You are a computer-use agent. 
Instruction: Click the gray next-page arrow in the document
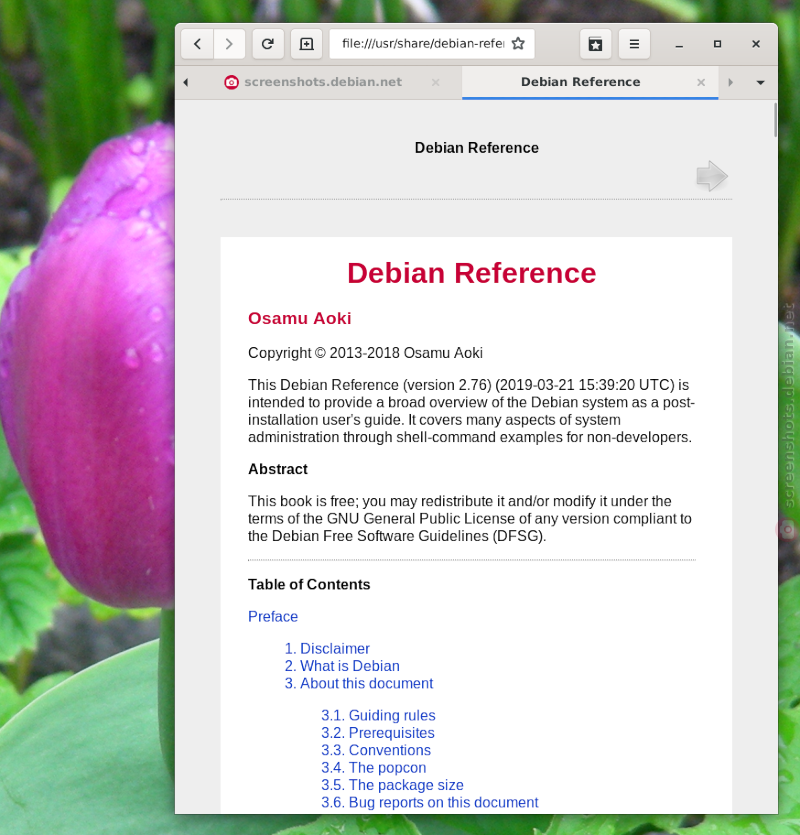pyautogui.click(x=712, y=176)
